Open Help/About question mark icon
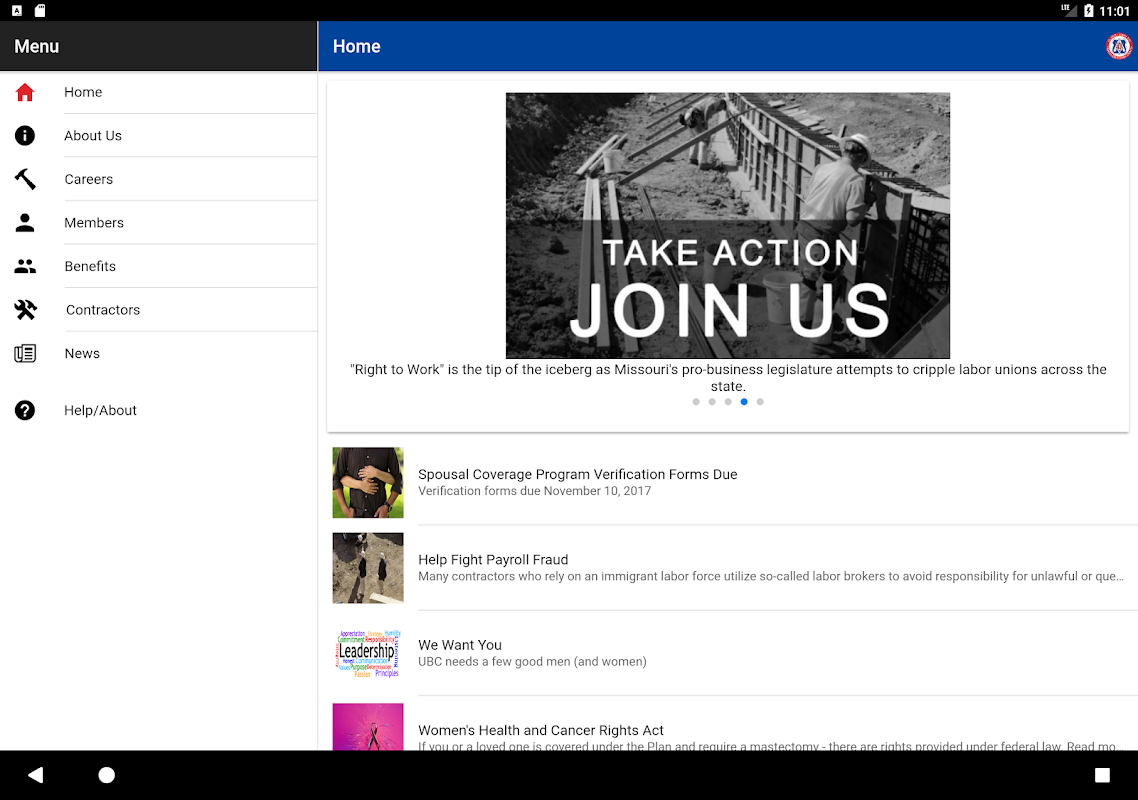 (x=25, y=410)
